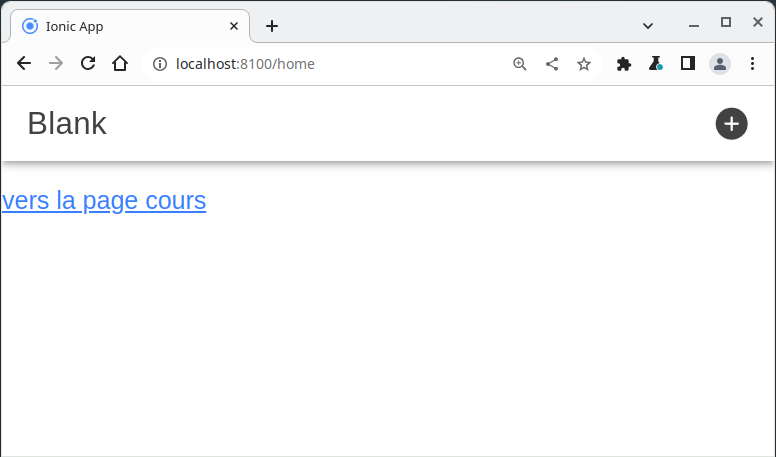This screenshot has width=776, height=457.
Task: Open the profile avatar menu
Action: point(719,64)
